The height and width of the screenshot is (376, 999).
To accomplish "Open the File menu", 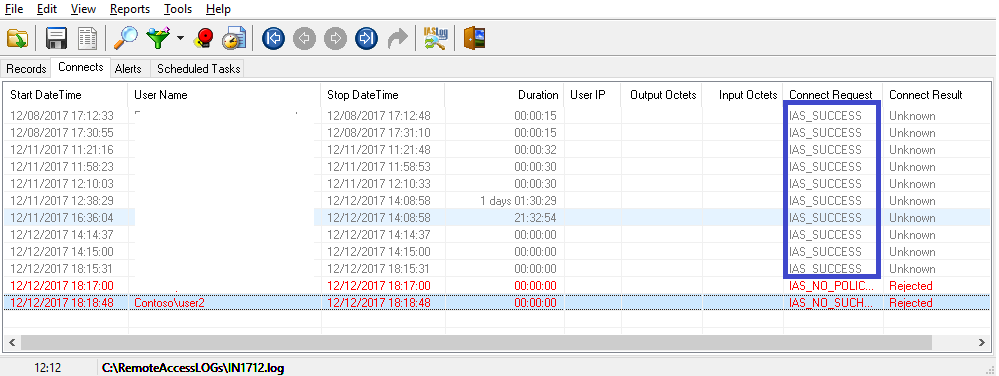I will click(x=14, y=9).
